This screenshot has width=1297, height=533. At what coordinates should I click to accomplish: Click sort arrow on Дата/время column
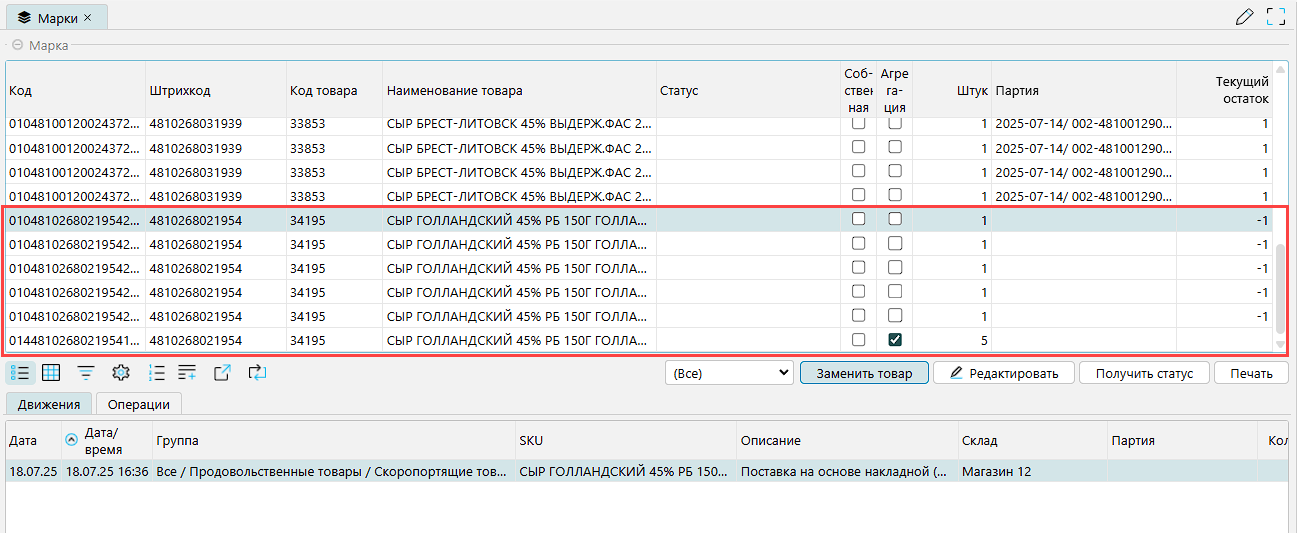click(x=71, y=440)
